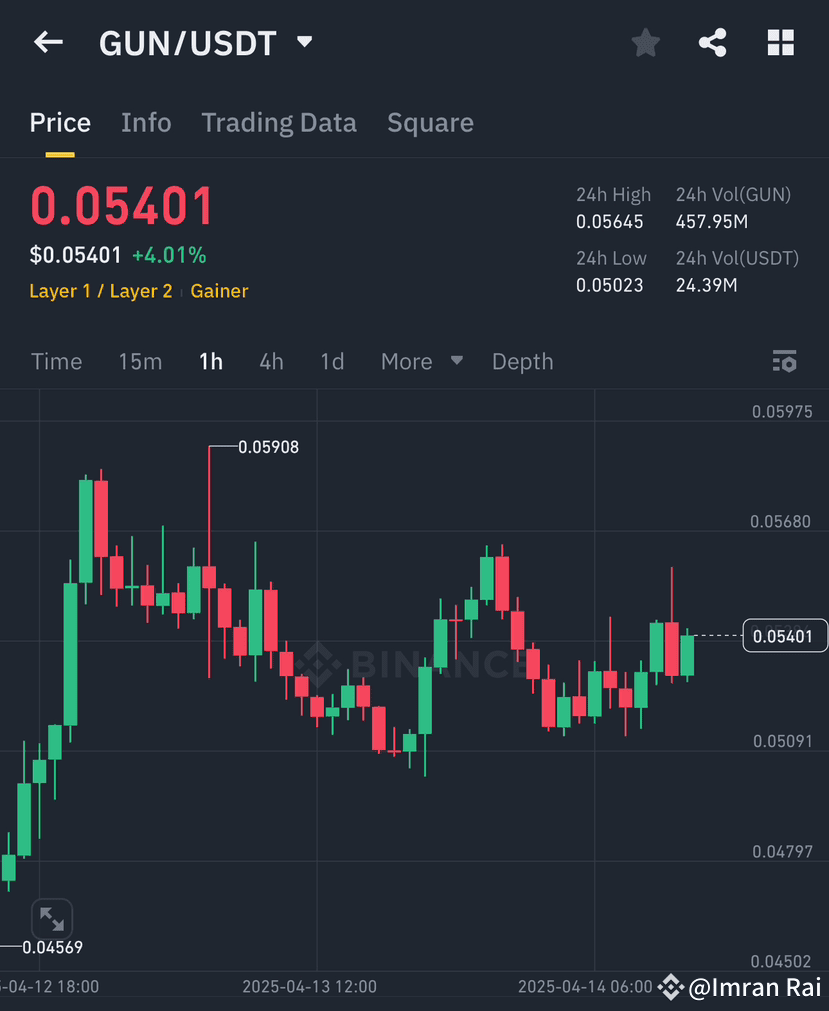Expand the chart to fullscreen
Image resolution: width=829 pixels, height=1011 pixels.
[x=51, y=918]
